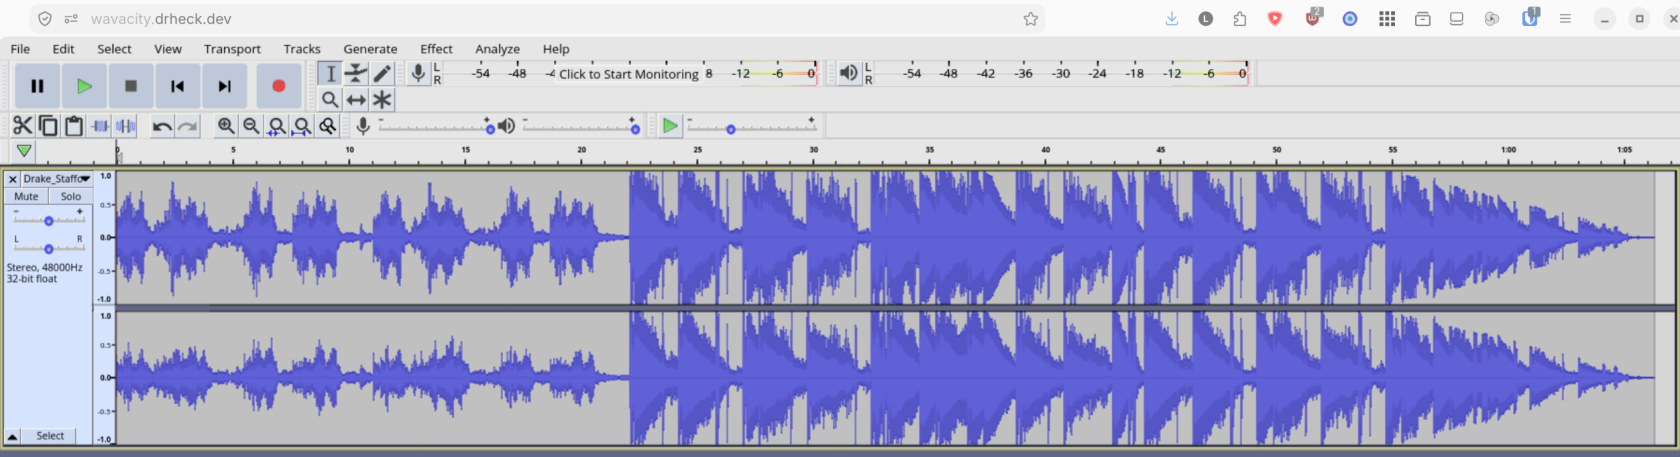This screenshot has height=457, width=1680.
Task: Select the Draw pencil tool
Action: point(382,73)
